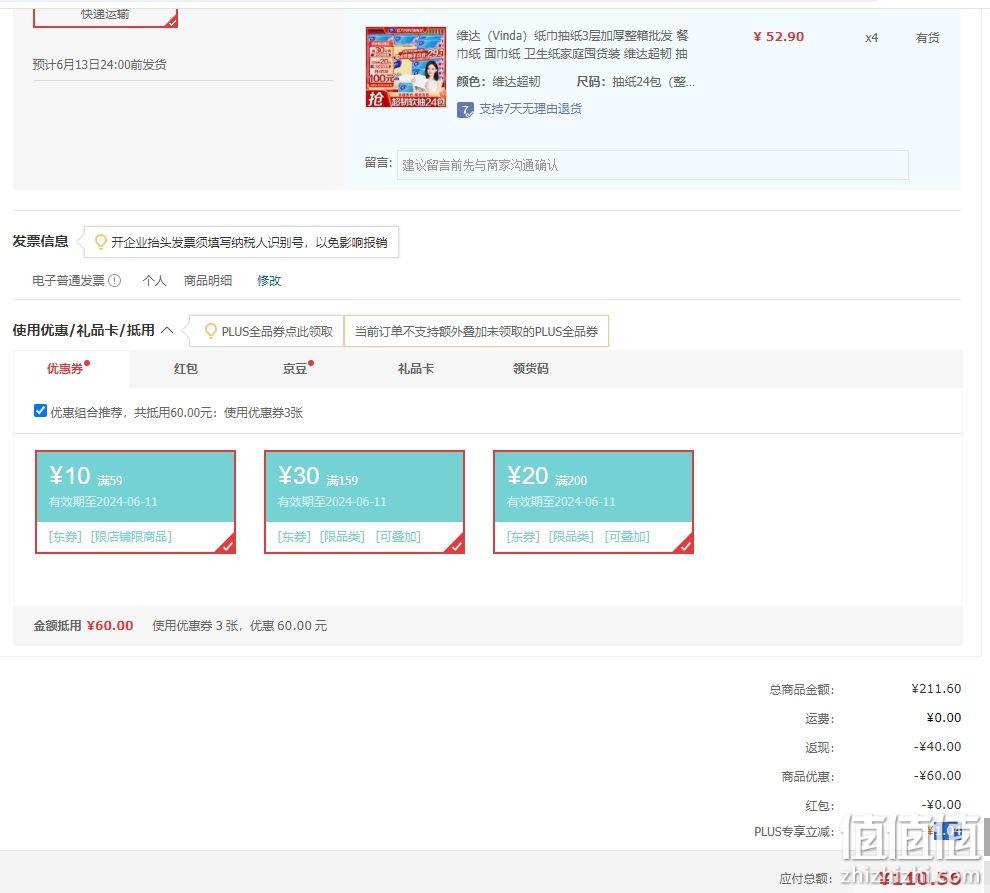
Task: Click the product price ¥52.90
Action: pyautogui.click(x=778, y=37)
